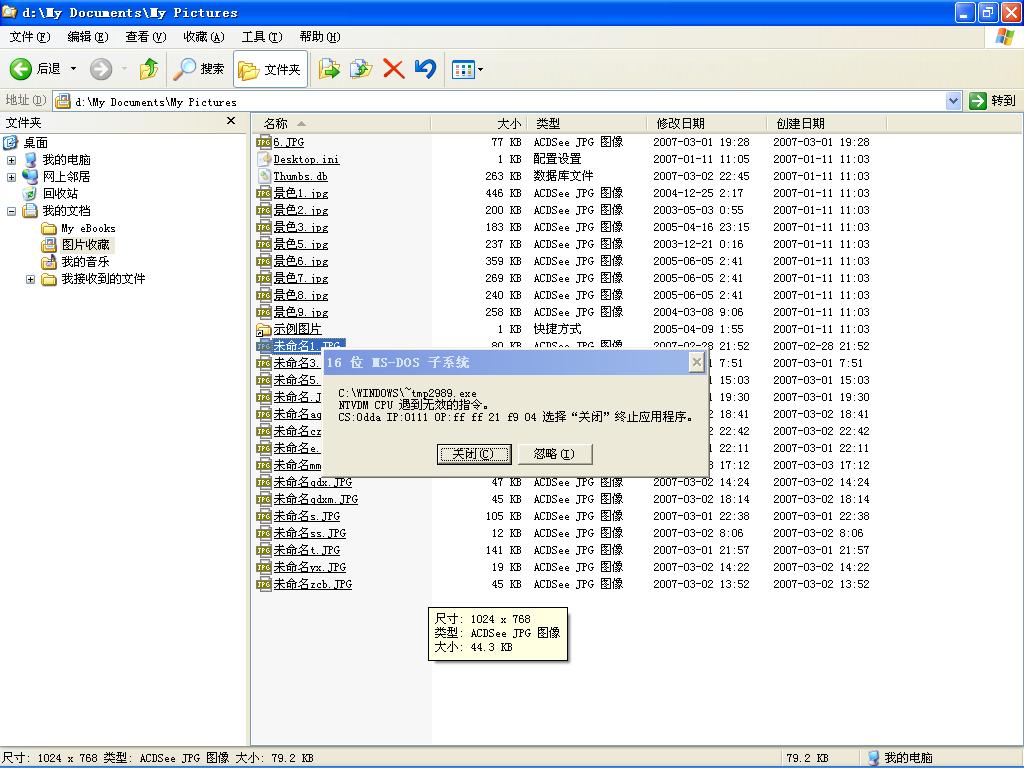Click the 关闭(C) button in error dialog

[x=474, y=454]
